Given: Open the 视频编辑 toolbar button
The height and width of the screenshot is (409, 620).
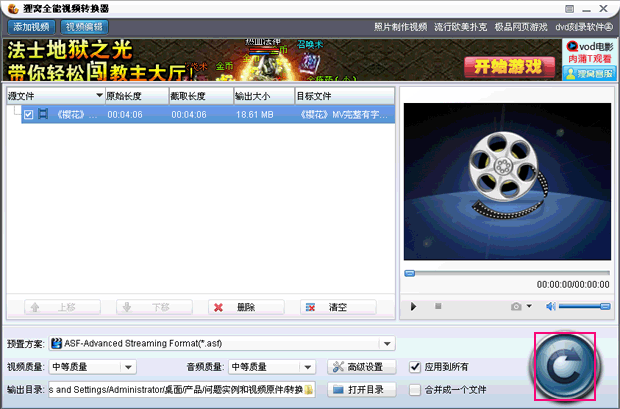Looking at the screenshot, I should (x=84, y=27).
